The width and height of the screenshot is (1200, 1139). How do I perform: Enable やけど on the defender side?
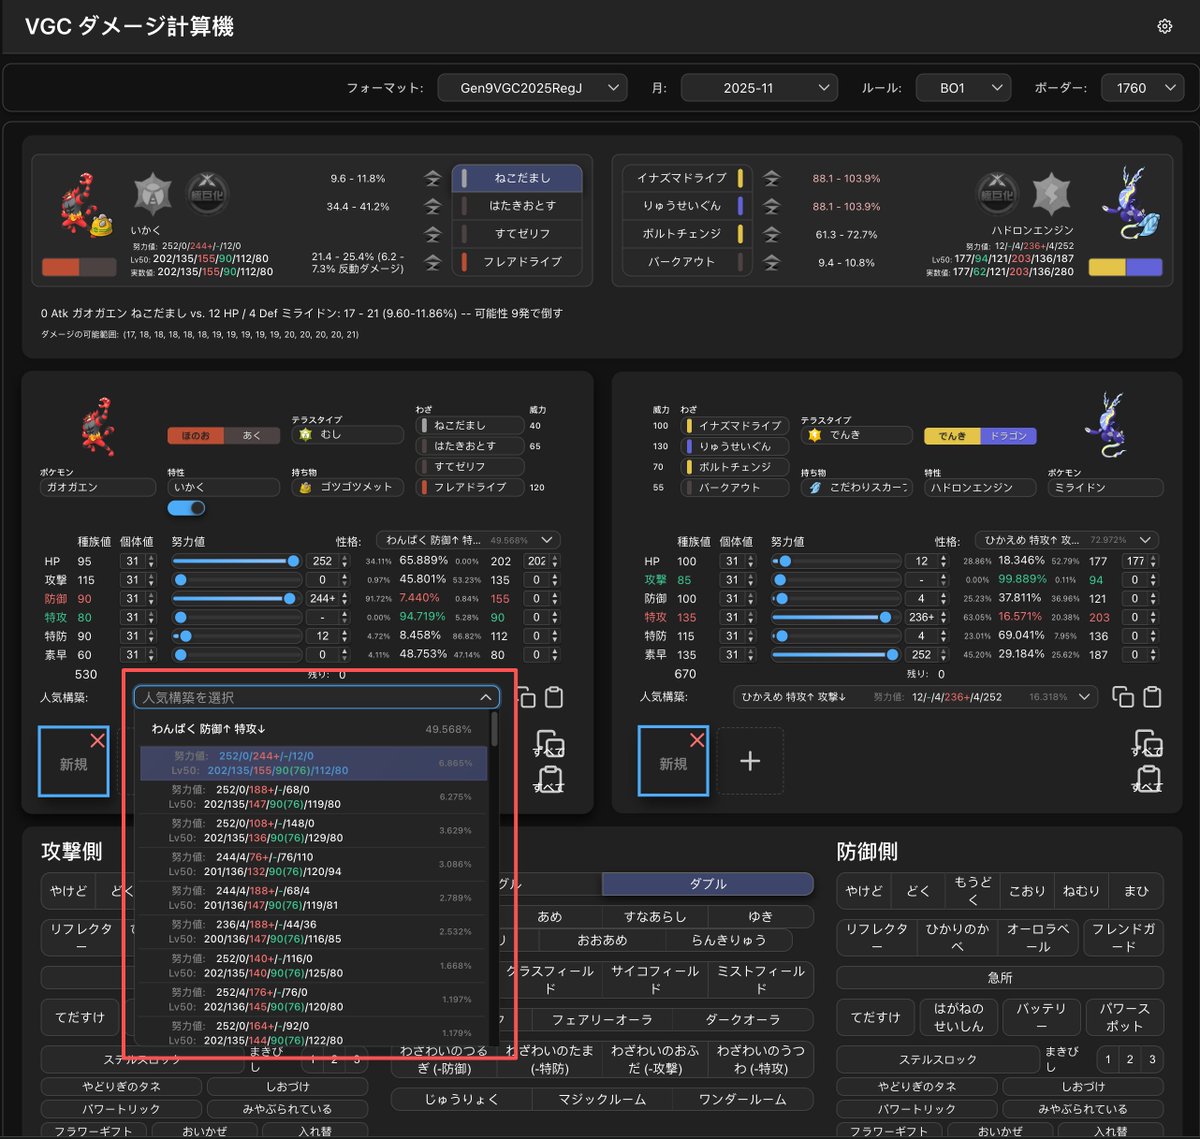(864, 891)
